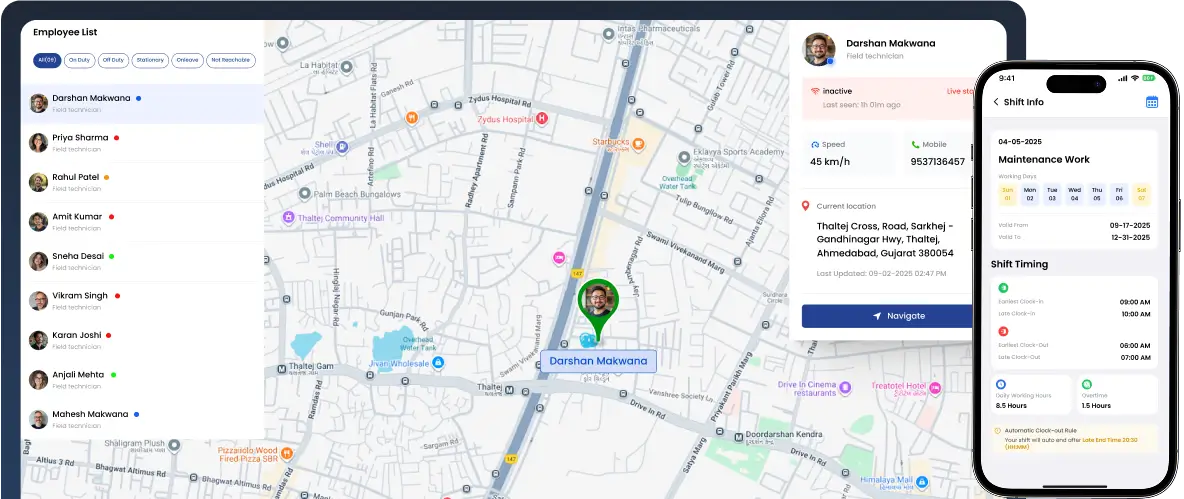This screenshot has width=1184, height=499.
Task: Filter employees by Stationary status
Action: [x=150, y=60]
